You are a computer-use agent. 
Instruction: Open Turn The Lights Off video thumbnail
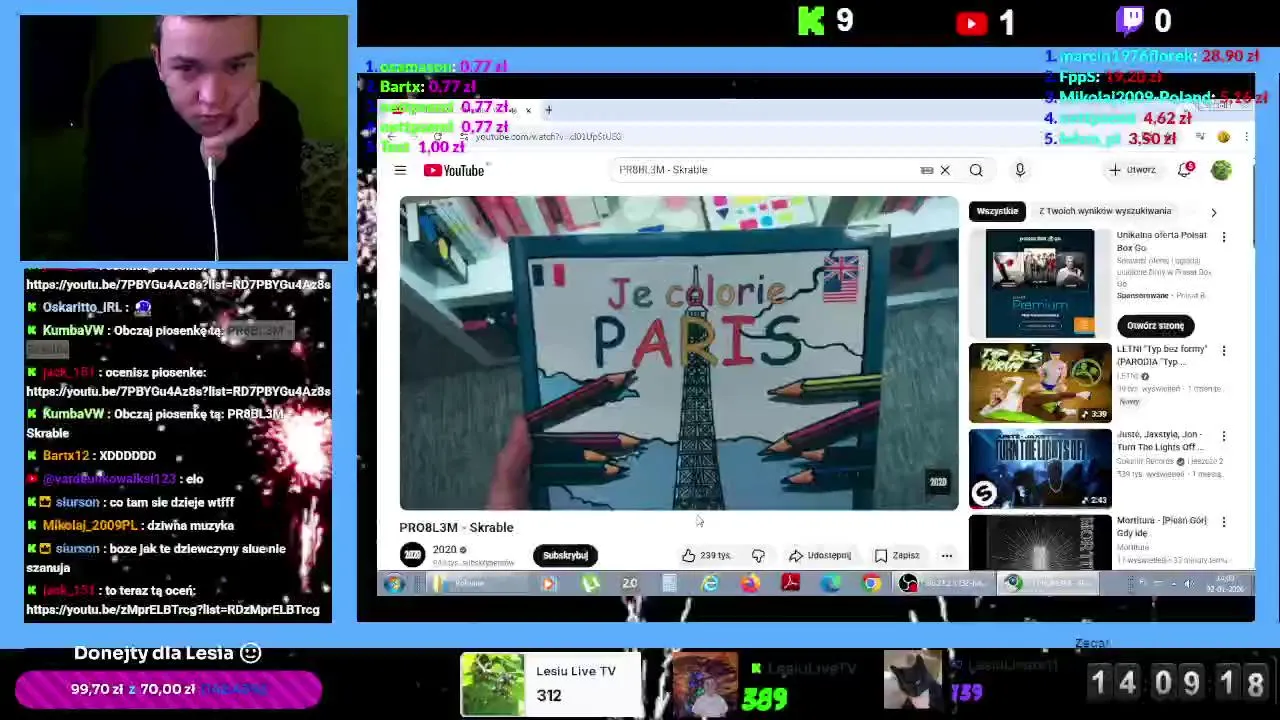point(1040,468)
